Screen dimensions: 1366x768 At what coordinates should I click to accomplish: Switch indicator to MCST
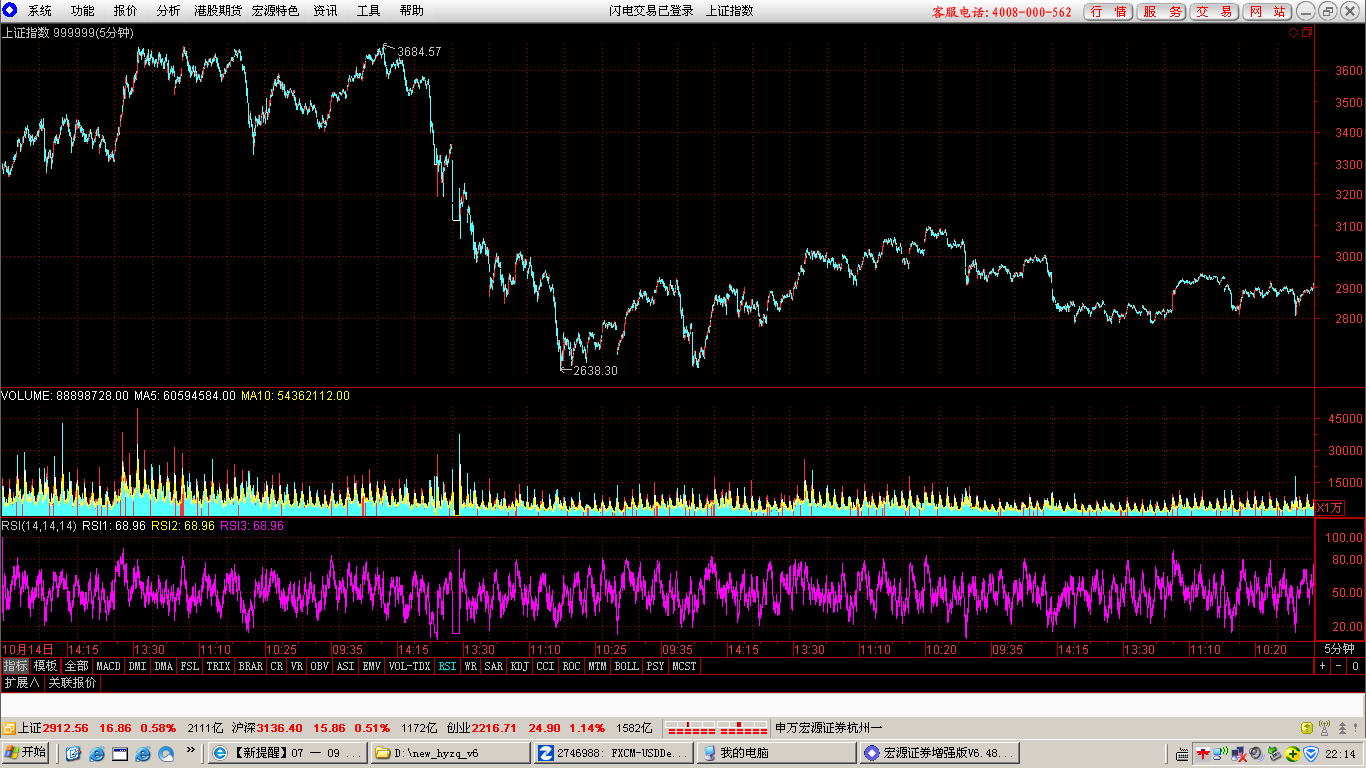(x=685, y=666)
